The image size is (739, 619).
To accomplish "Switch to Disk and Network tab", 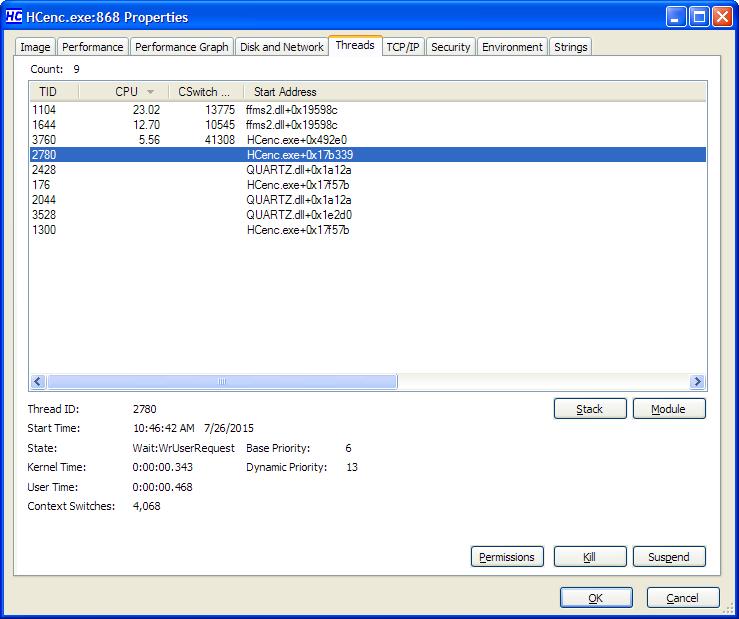I will 281,47.
